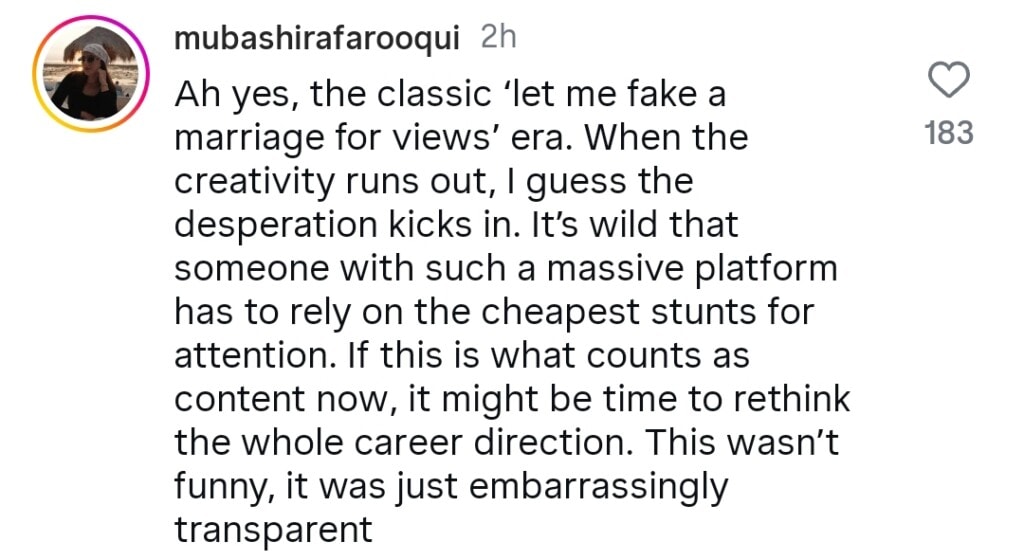Click the mubashirafarooqui username
The width and height of the screenshot is (1024, 560).
(x=317, y=38)
